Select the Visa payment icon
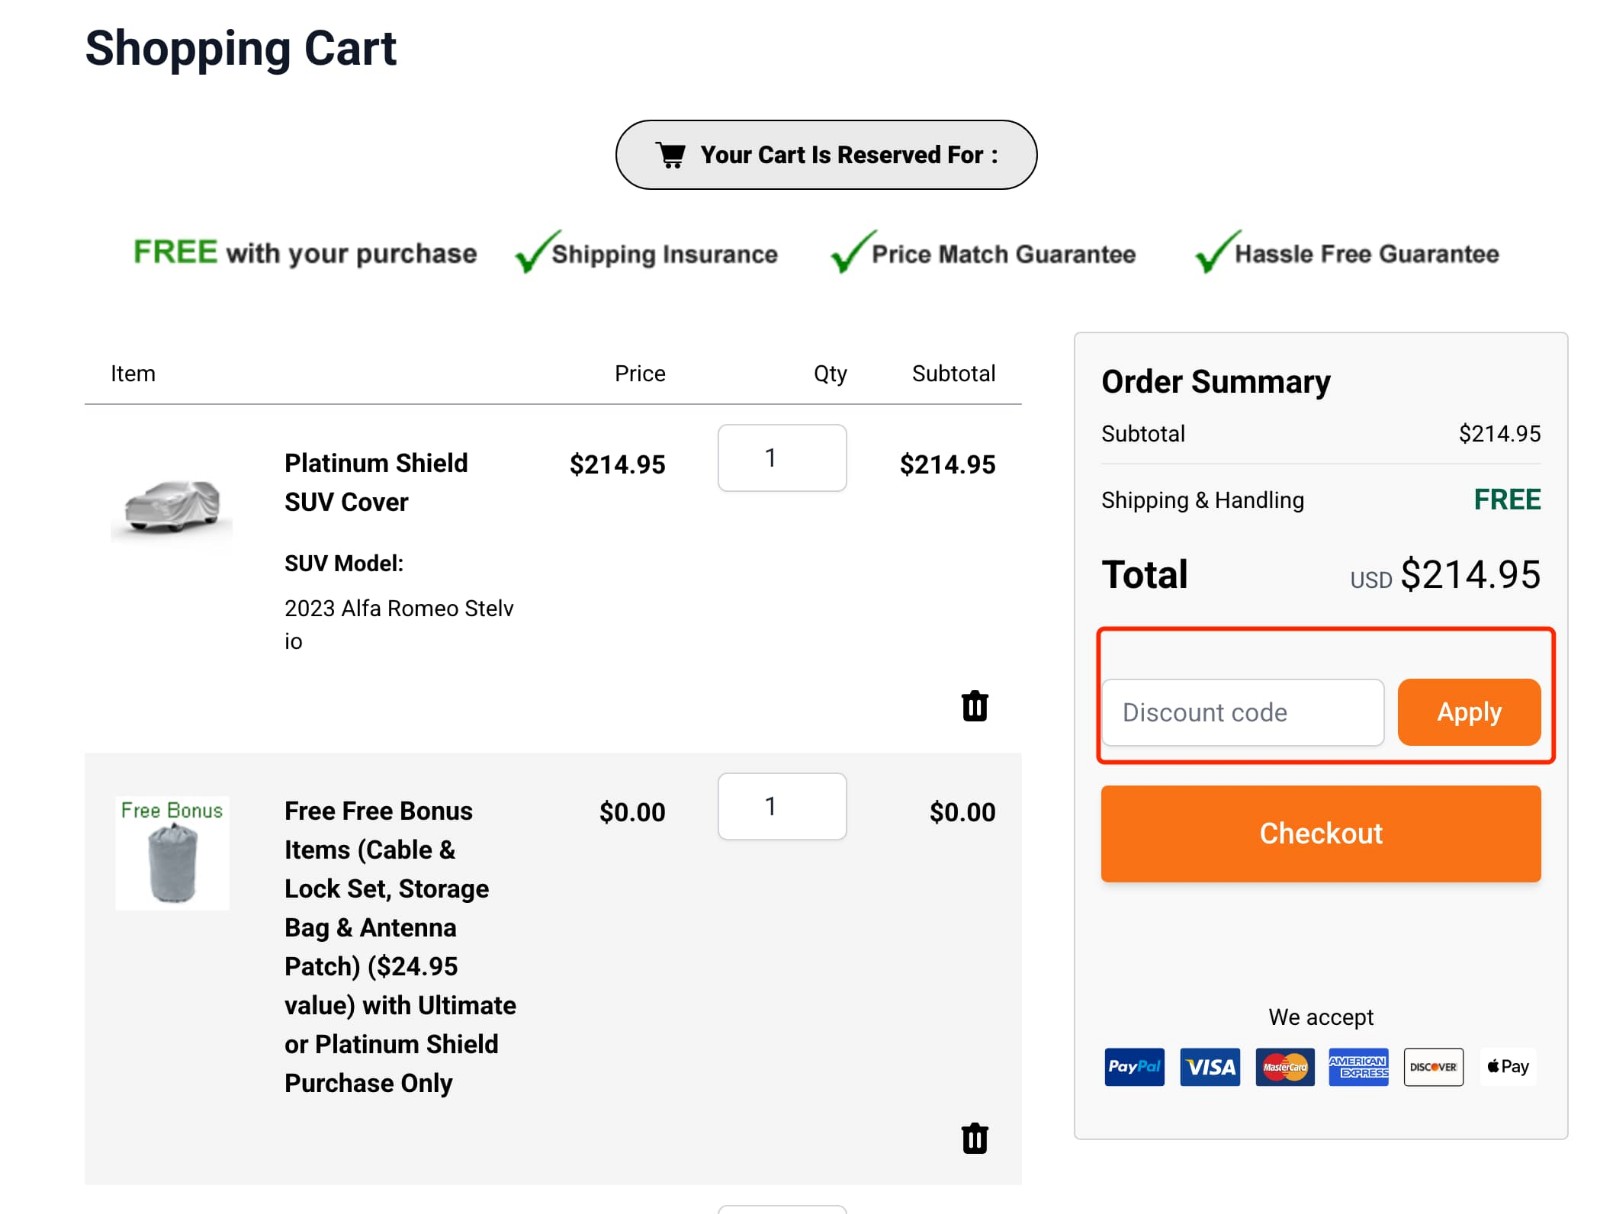1600x1214 pixels. pyautogui.click(x=1209, y=1067)
